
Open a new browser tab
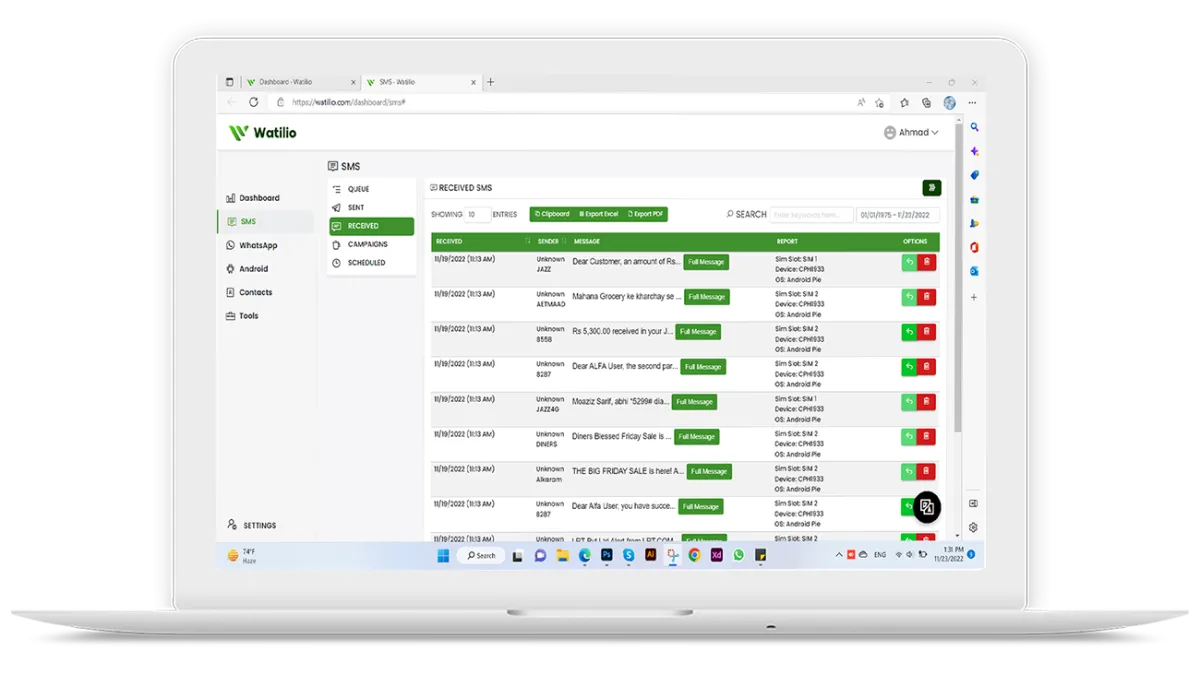(x=490, y=82)
